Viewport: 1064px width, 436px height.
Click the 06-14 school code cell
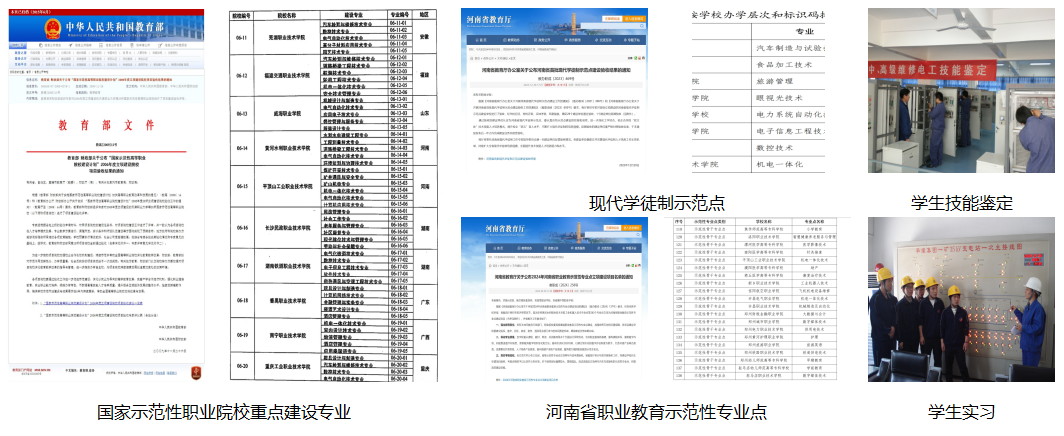click(x=244, y=148)
